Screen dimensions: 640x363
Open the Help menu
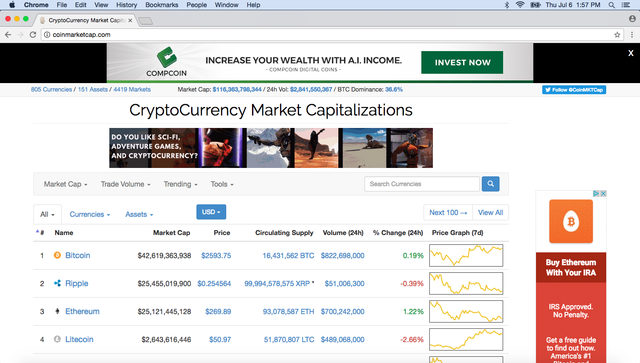coord(253,5)
